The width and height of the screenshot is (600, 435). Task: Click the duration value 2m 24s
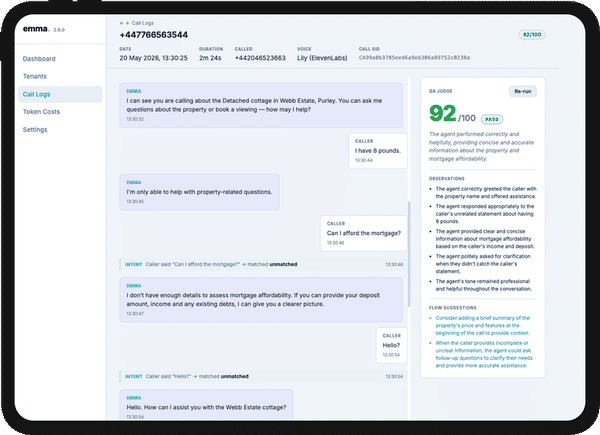pyautogui.click(x=210, y=58)
